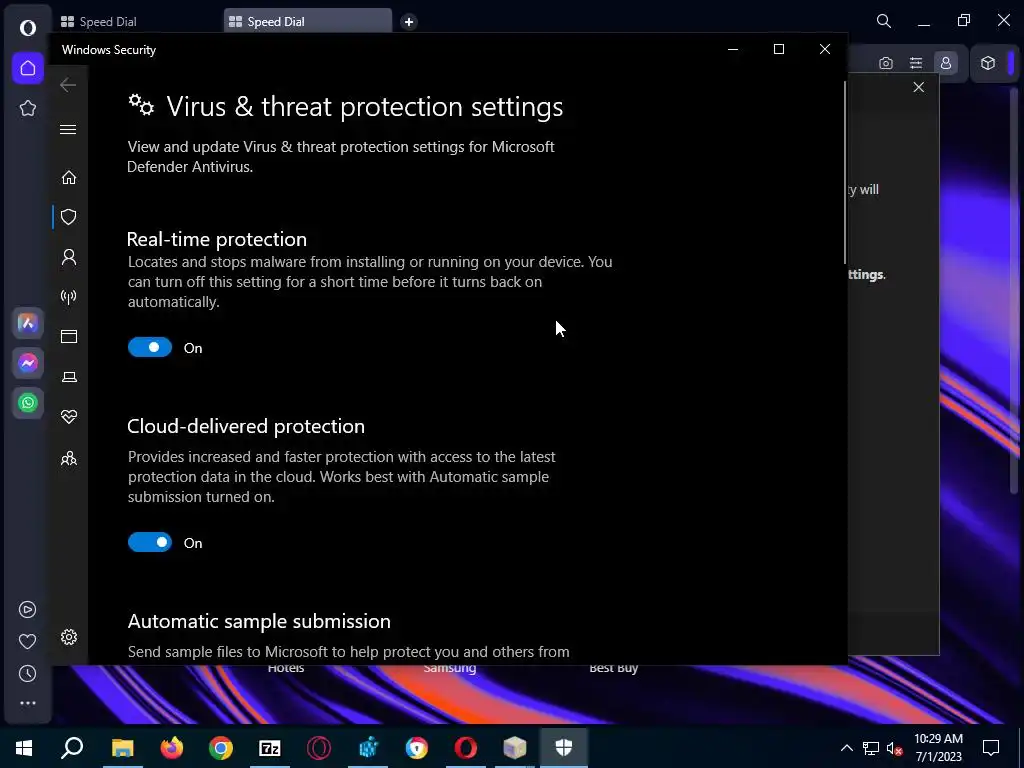This screenshot has width=1024, height=768.
Task: Open Opera extensions cube icon
Action: [987, 63]
